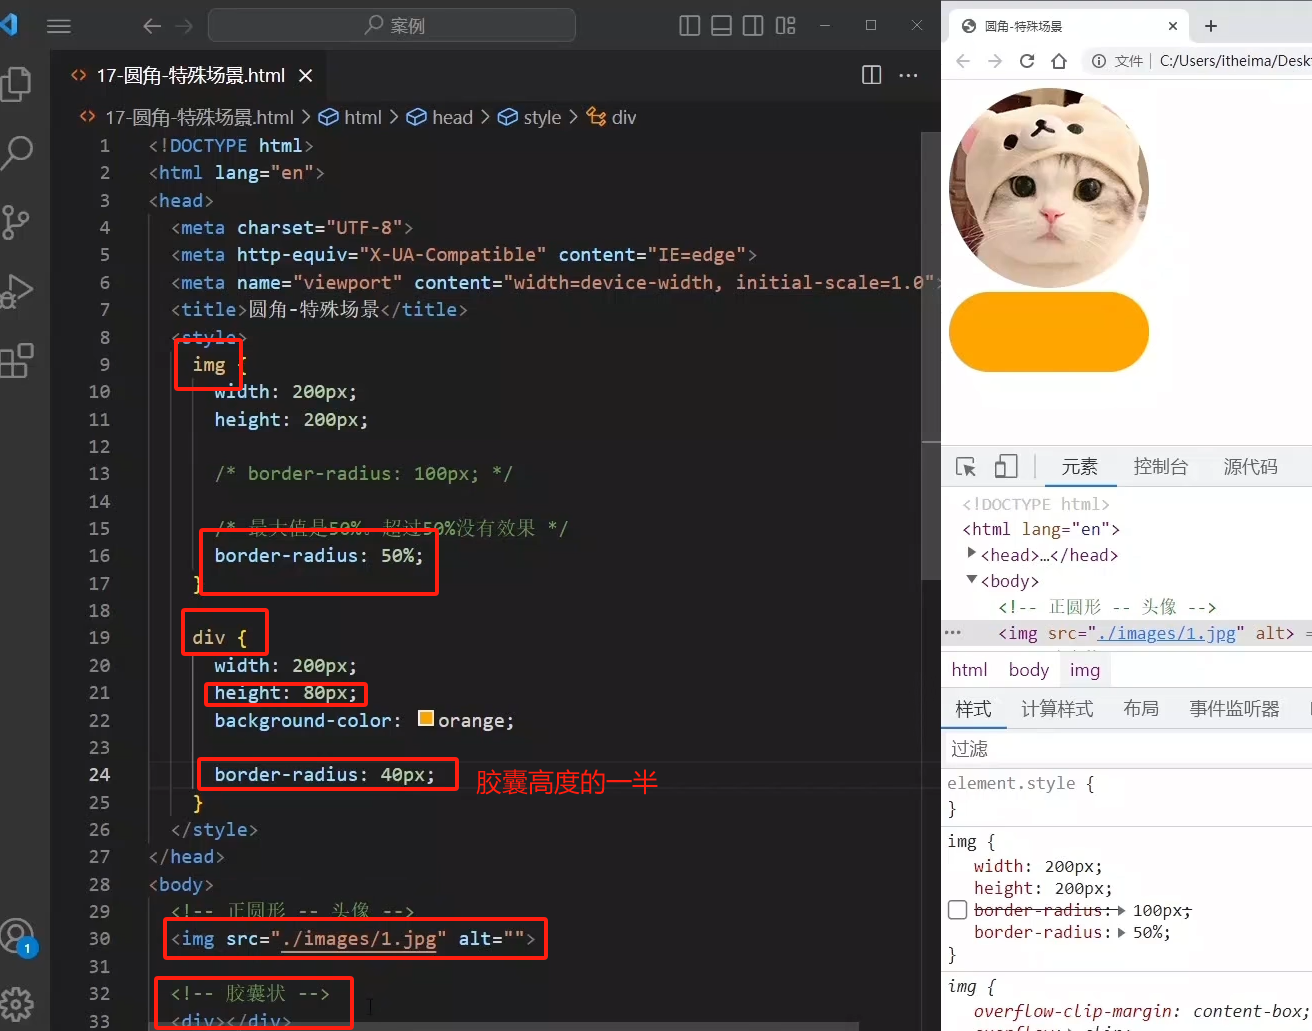Split the editor to the right
The image size is (1312, 1031).
coord(872,75)
